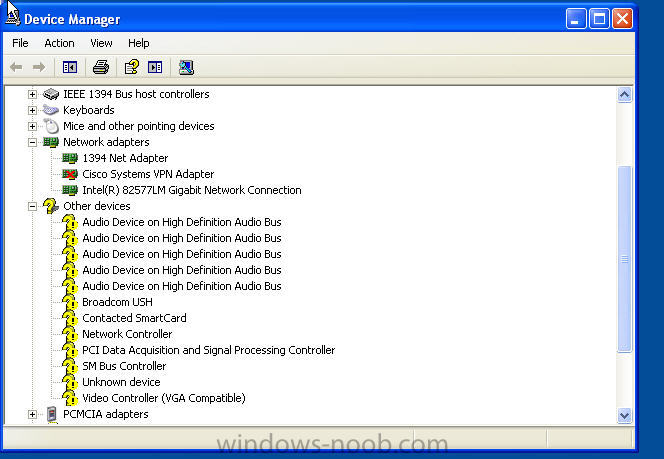Screen dimensions: 664x459
Task: Click the Video Controller warning icon
Action: pyautogui.click(x=70, y=398)
